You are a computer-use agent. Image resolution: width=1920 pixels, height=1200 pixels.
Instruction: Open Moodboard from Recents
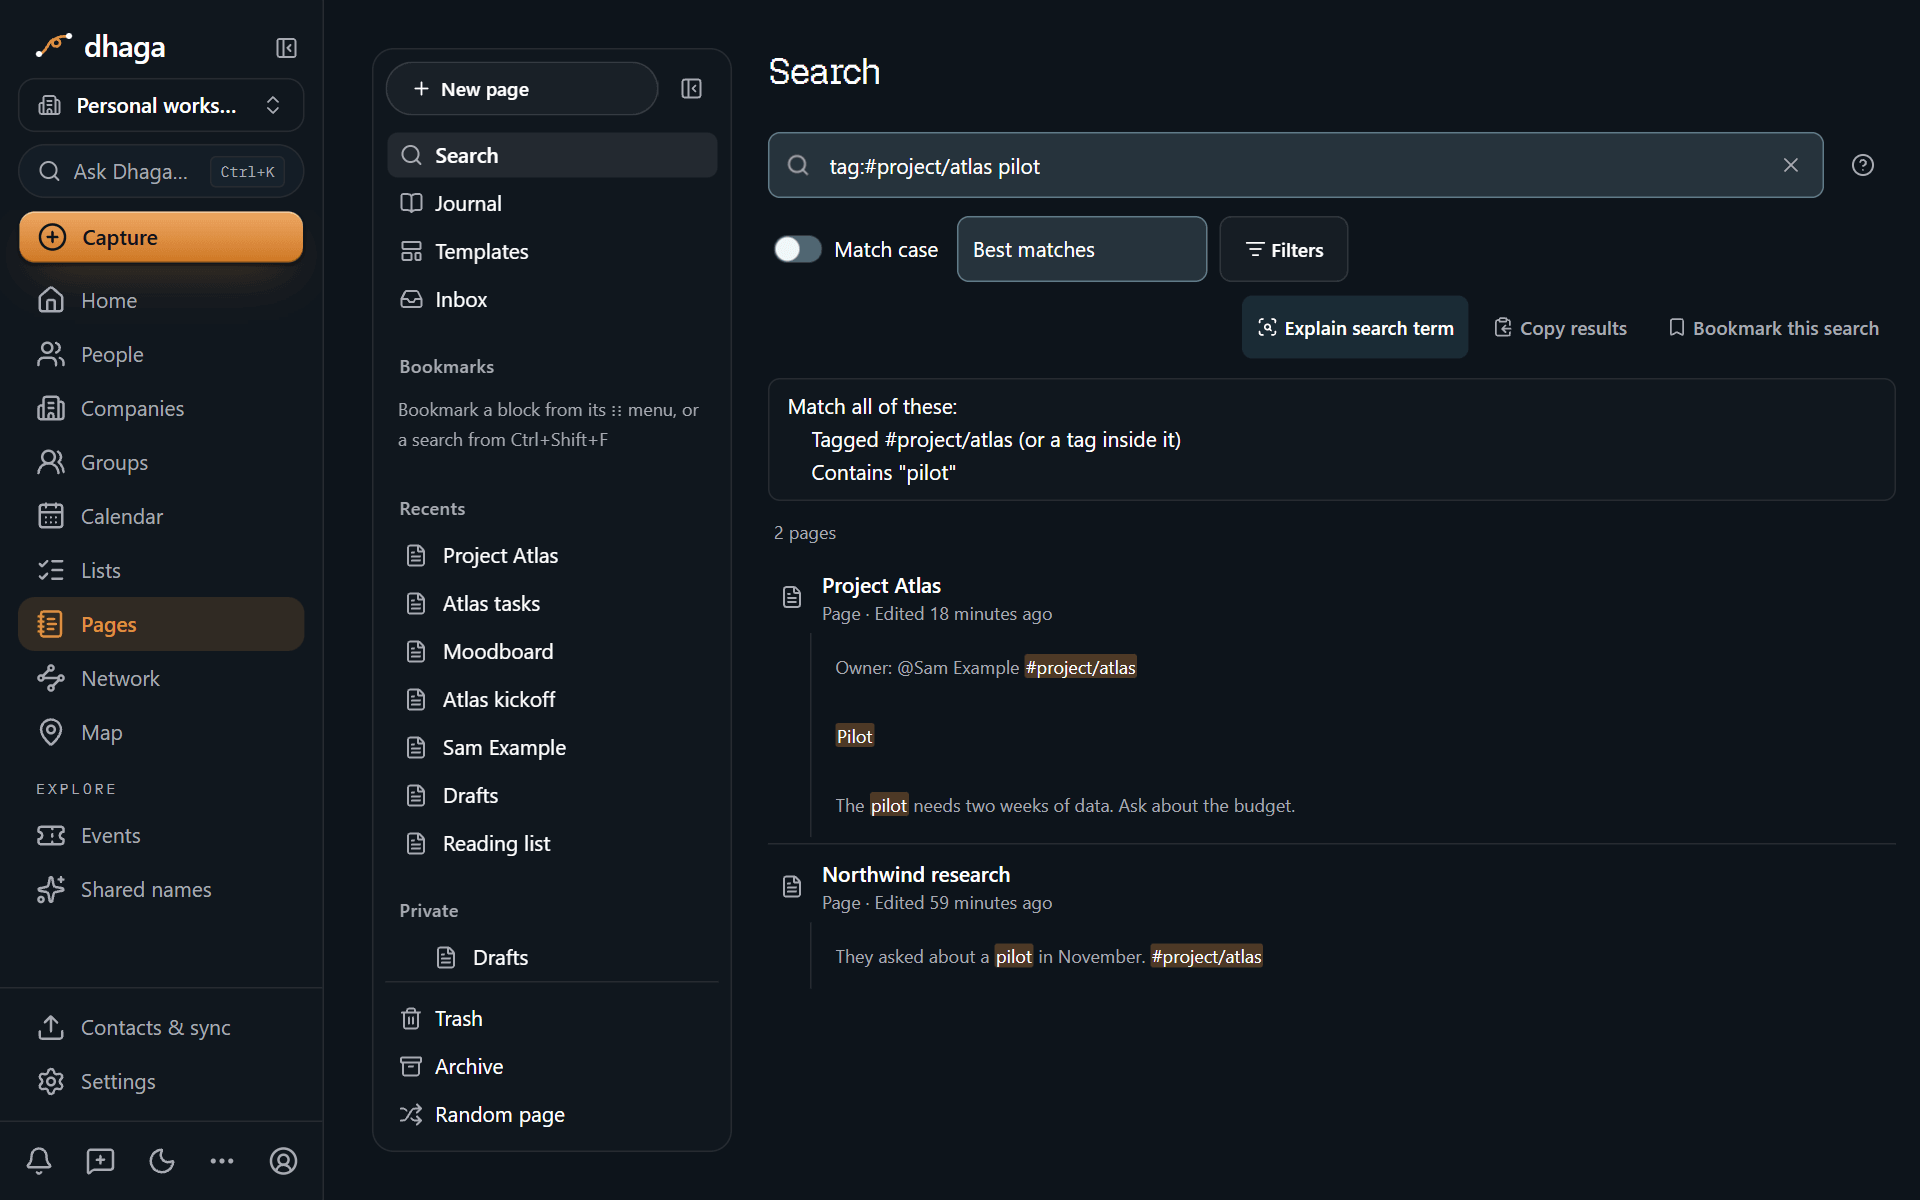click(x=552, y=651)
